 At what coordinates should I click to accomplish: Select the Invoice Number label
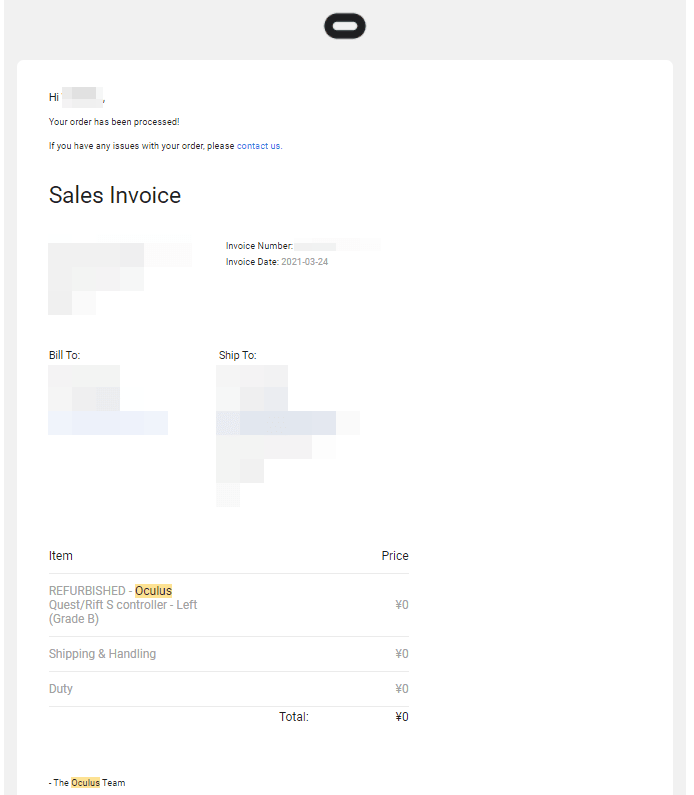pos(259,246)
